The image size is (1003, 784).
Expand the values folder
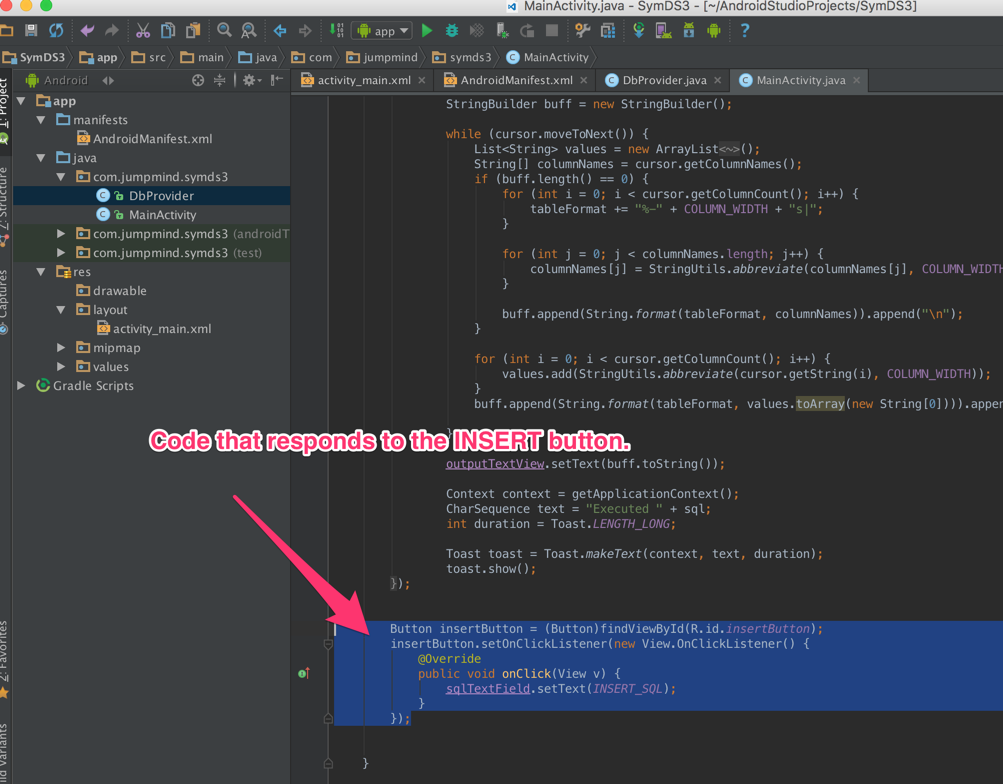(61, 367)
